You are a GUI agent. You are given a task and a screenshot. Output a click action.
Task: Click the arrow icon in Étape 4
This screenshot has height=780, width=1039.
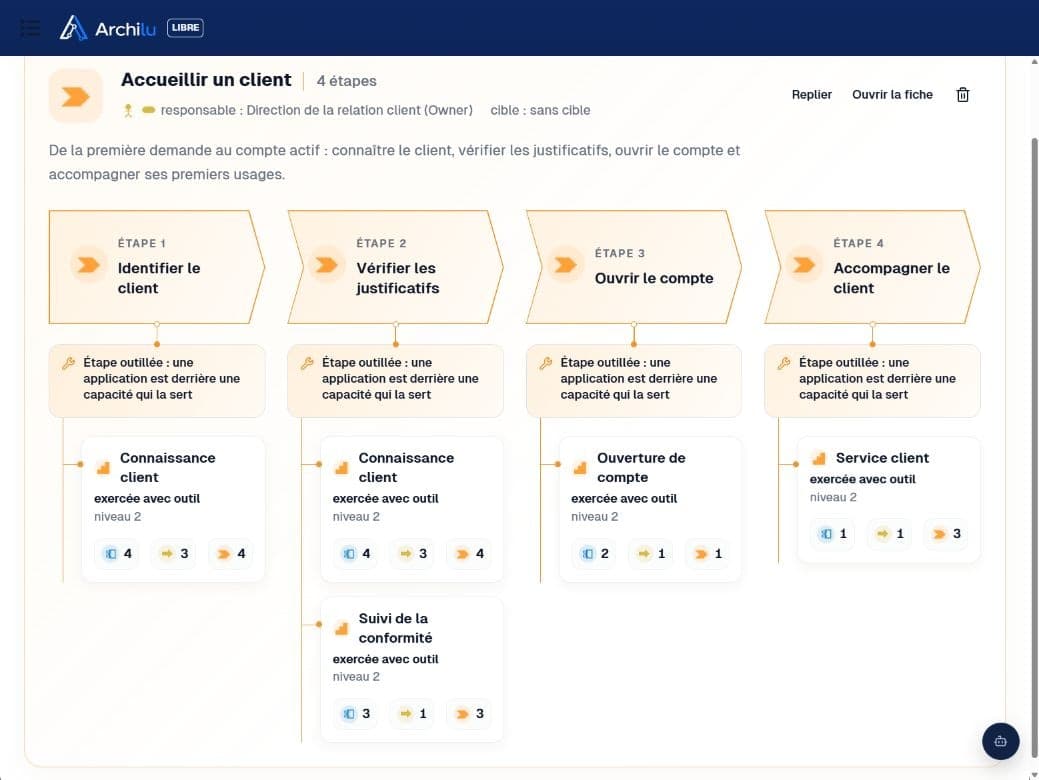[x=804, y=265]
